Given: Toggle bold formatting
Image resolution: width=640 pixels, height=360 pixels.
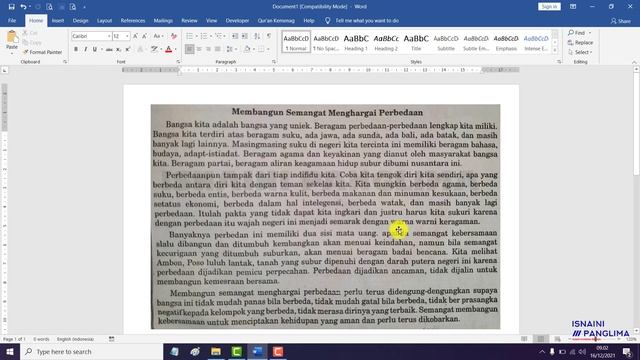Looking at the screenshot, I should tap(76, 49).
